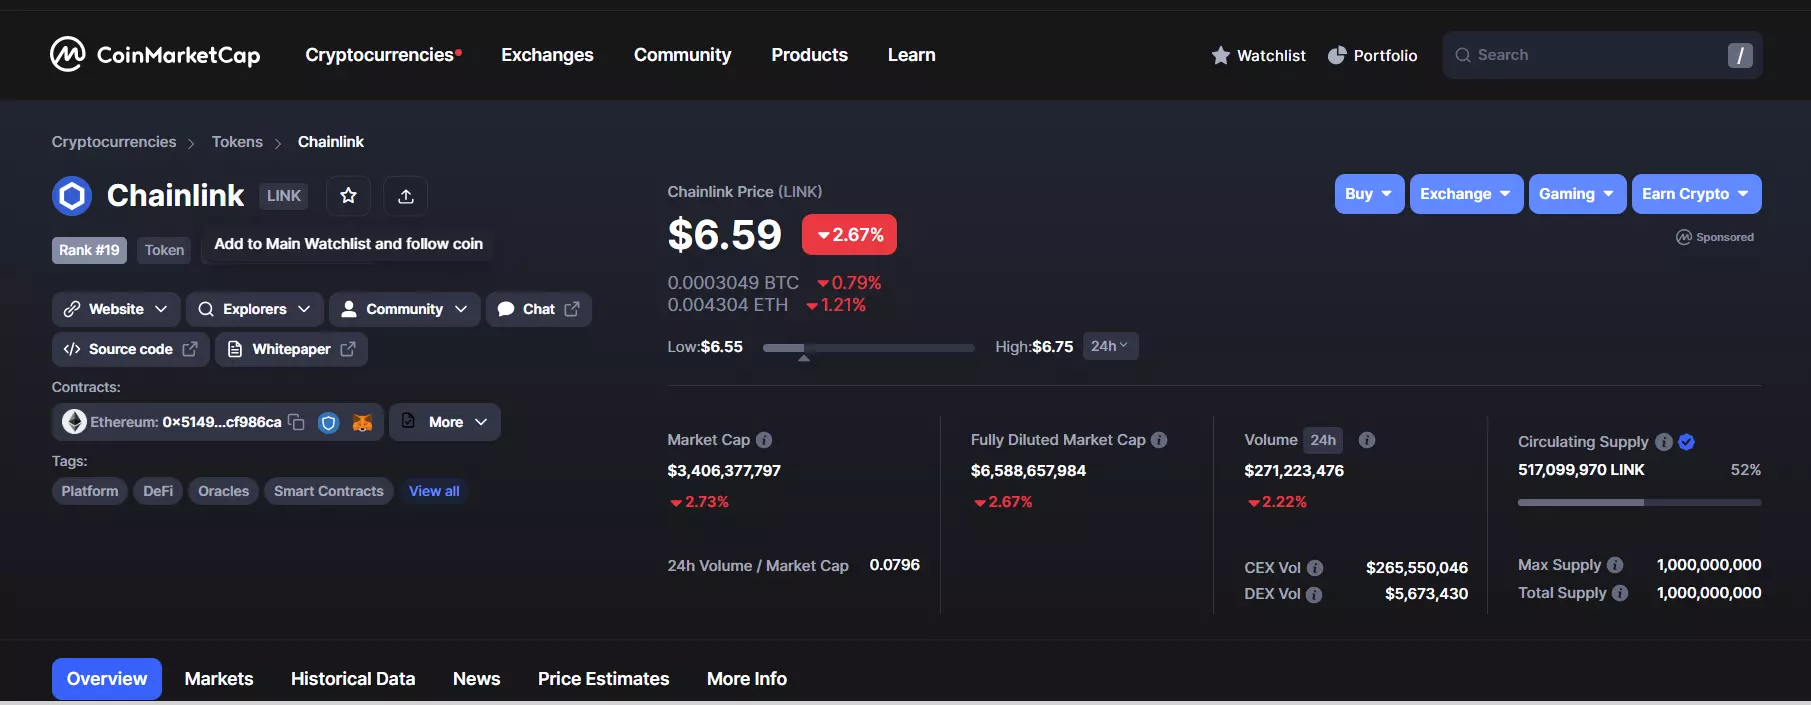1811x705 pixels.
Task: Click the slash shortcut key badge
Action: (x=1740, y=55)
